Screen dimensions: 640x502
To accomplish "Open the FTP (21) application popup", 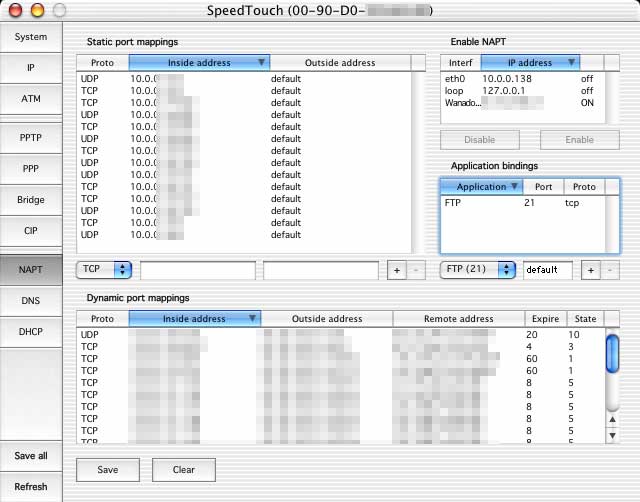I will click(478, 269).
